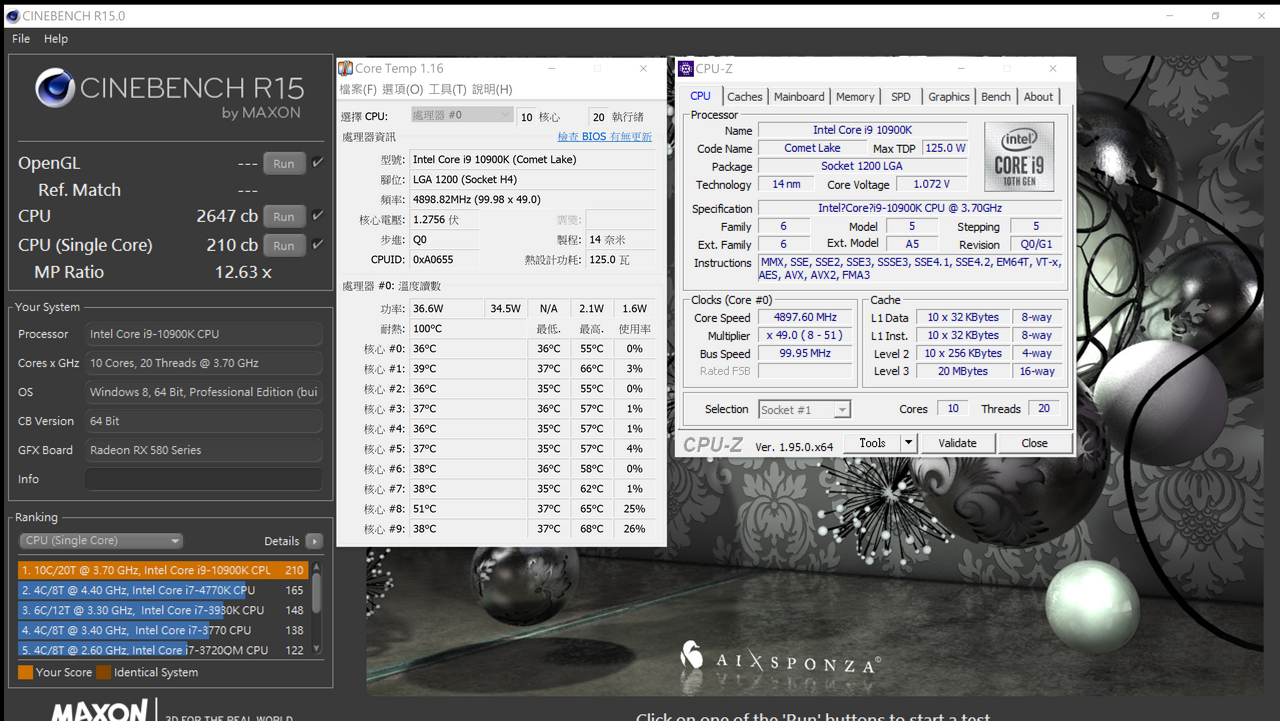Screen dimensions: 1280x721
Task: Click the ranking list scrollbar
Action: [317, 608]
